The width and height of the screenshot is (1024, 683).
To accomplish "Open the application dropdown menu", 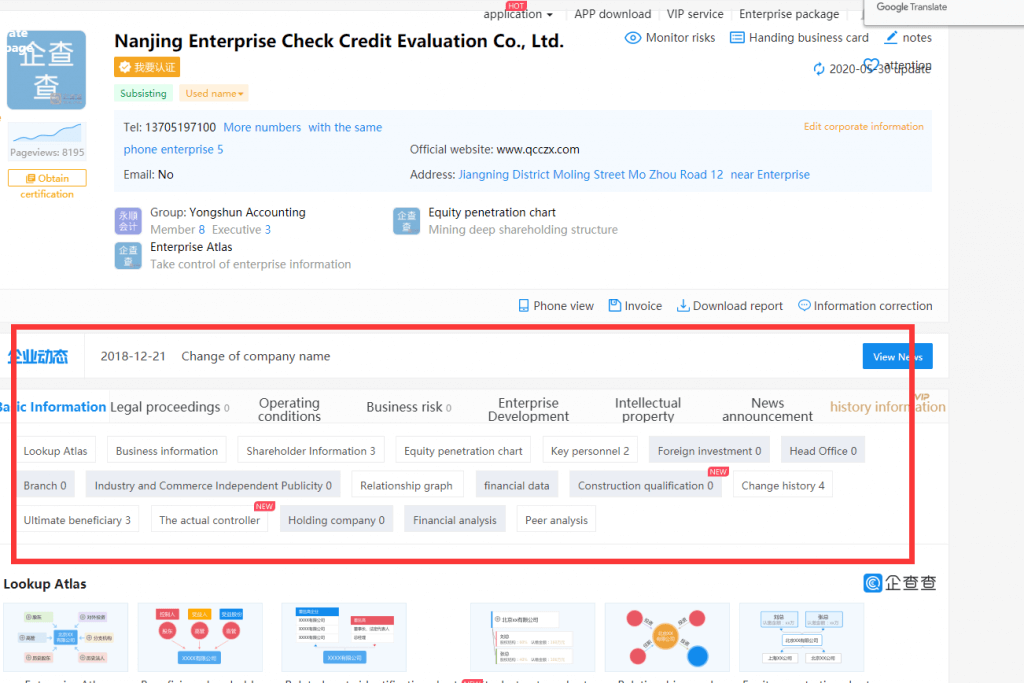I will tap(518, 15).
